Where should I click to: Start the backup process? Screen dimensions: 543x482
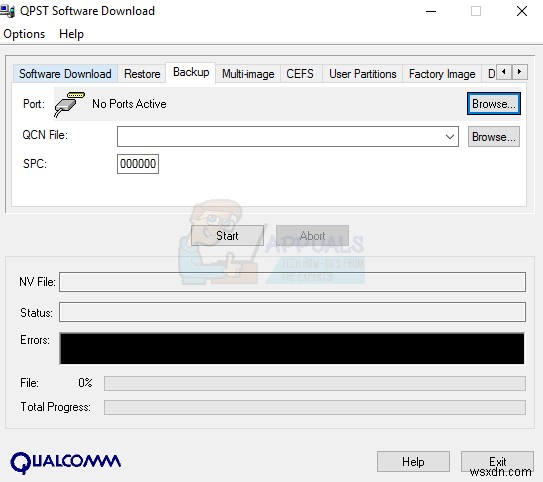(x=227, y=235)
